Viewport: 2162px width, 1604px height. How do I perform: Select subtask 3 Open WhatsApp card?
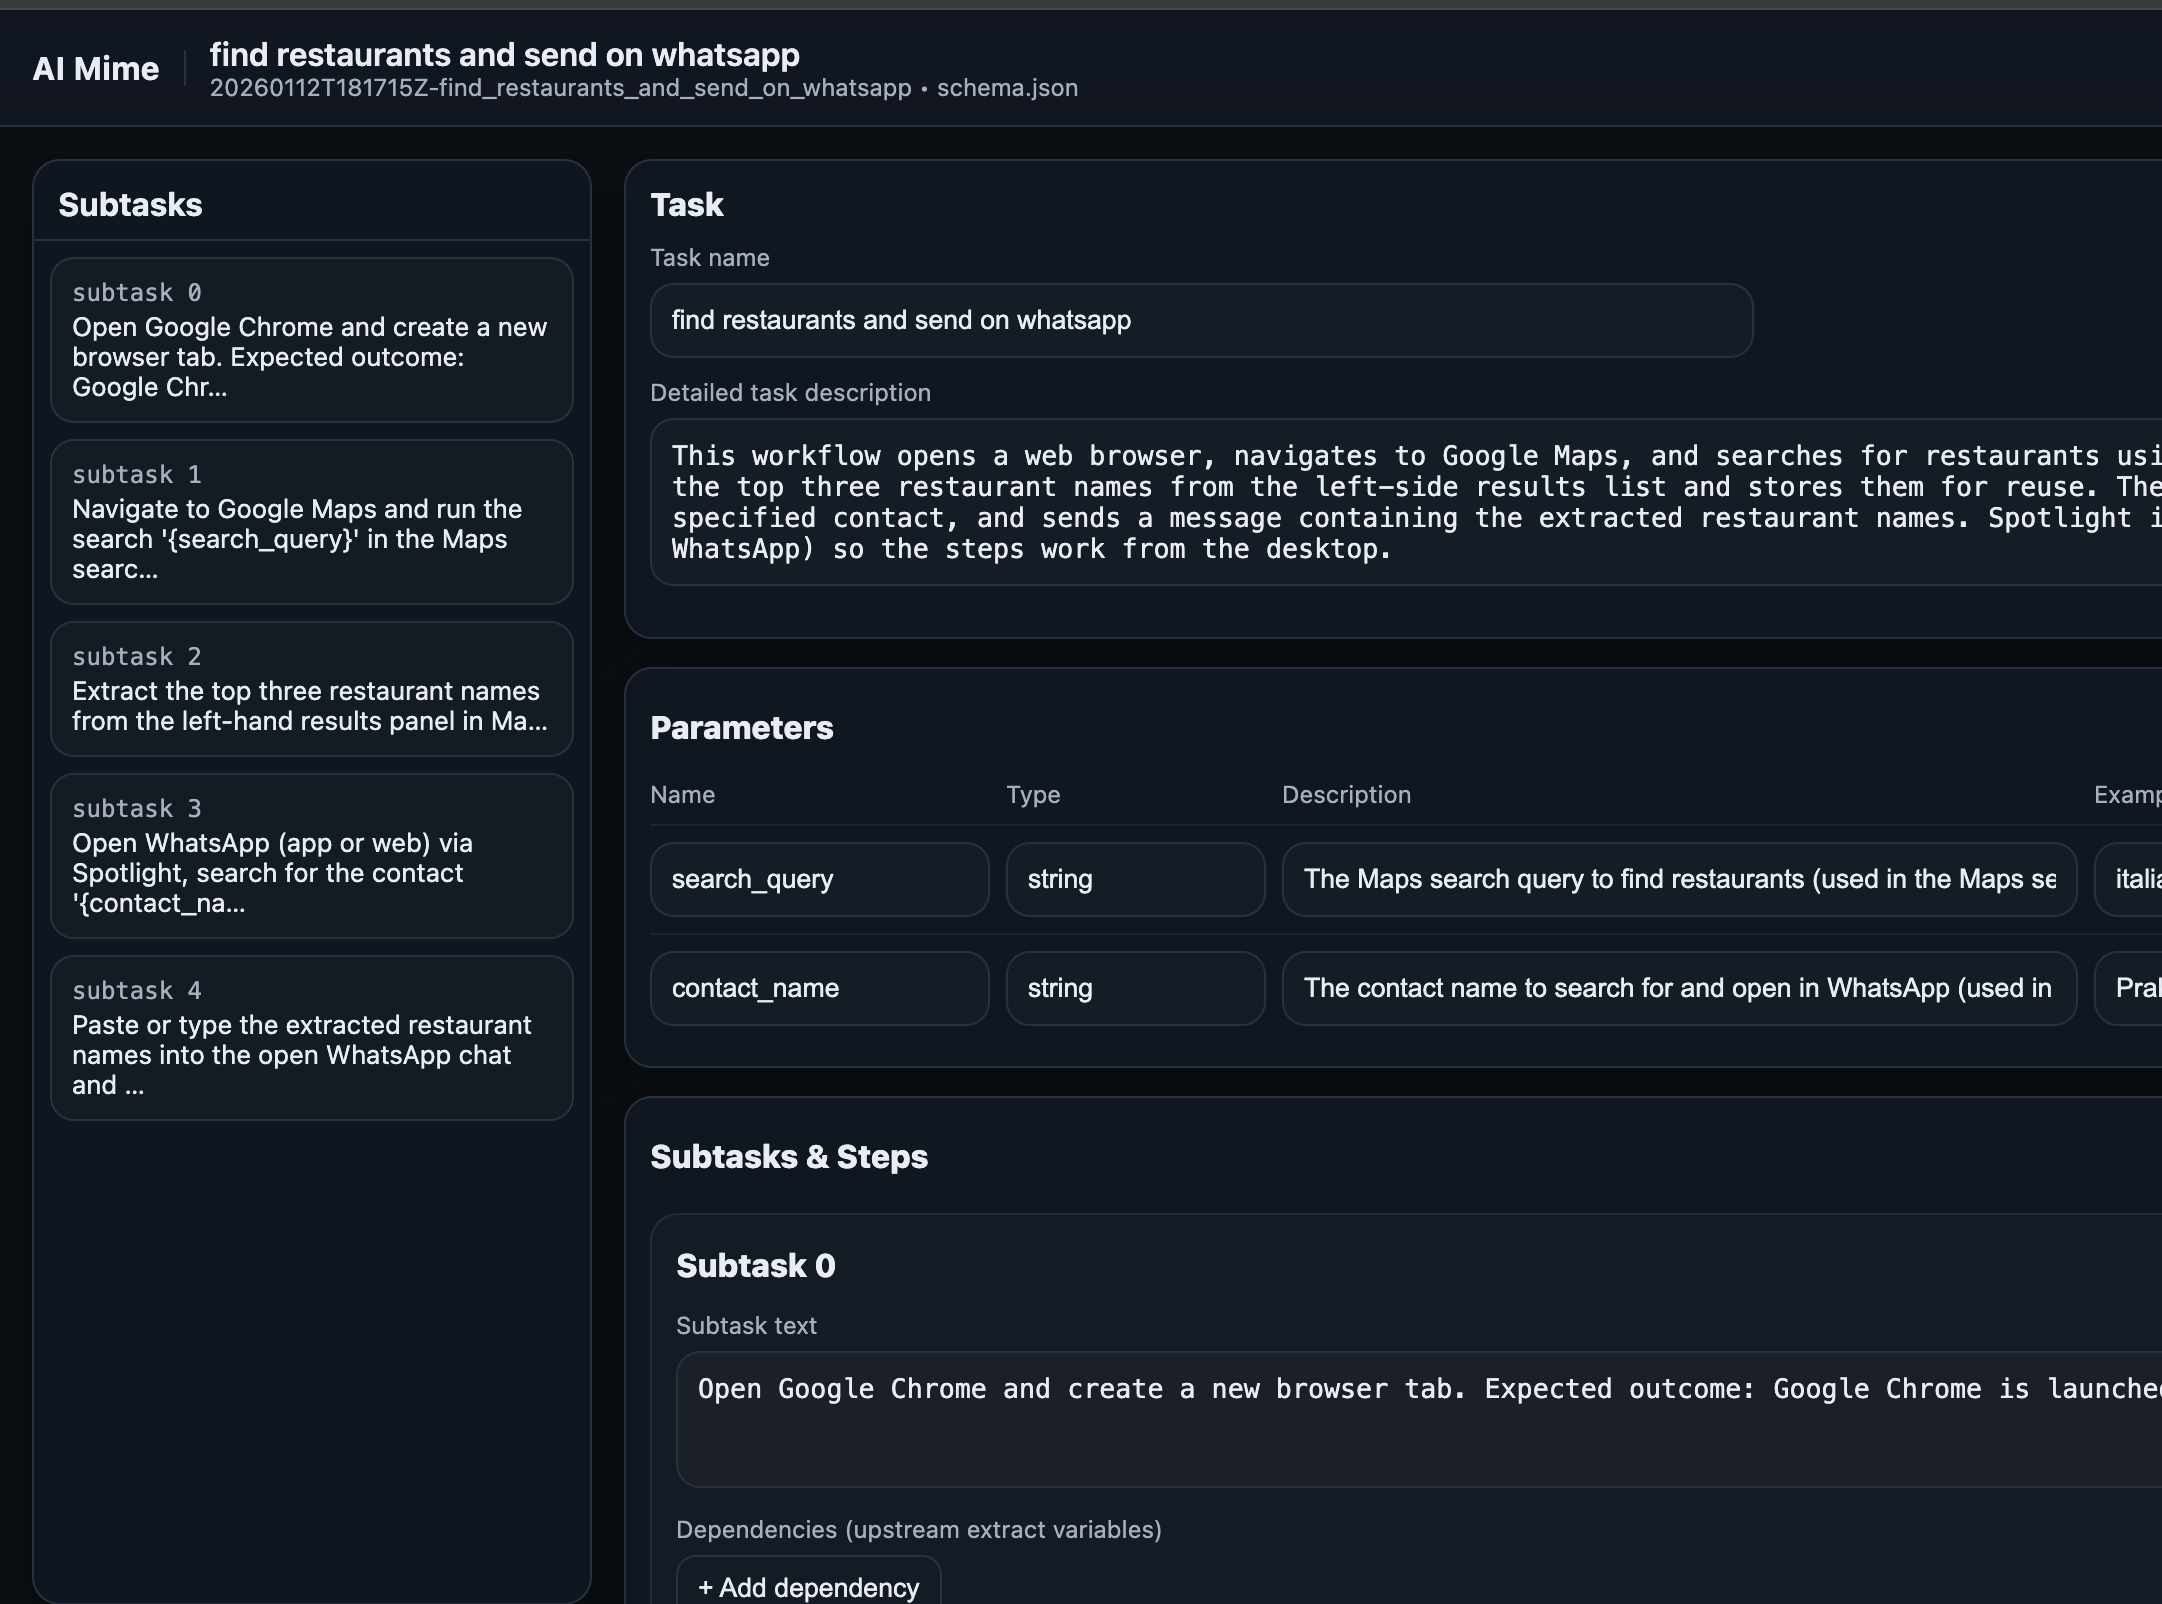(311, 856)
